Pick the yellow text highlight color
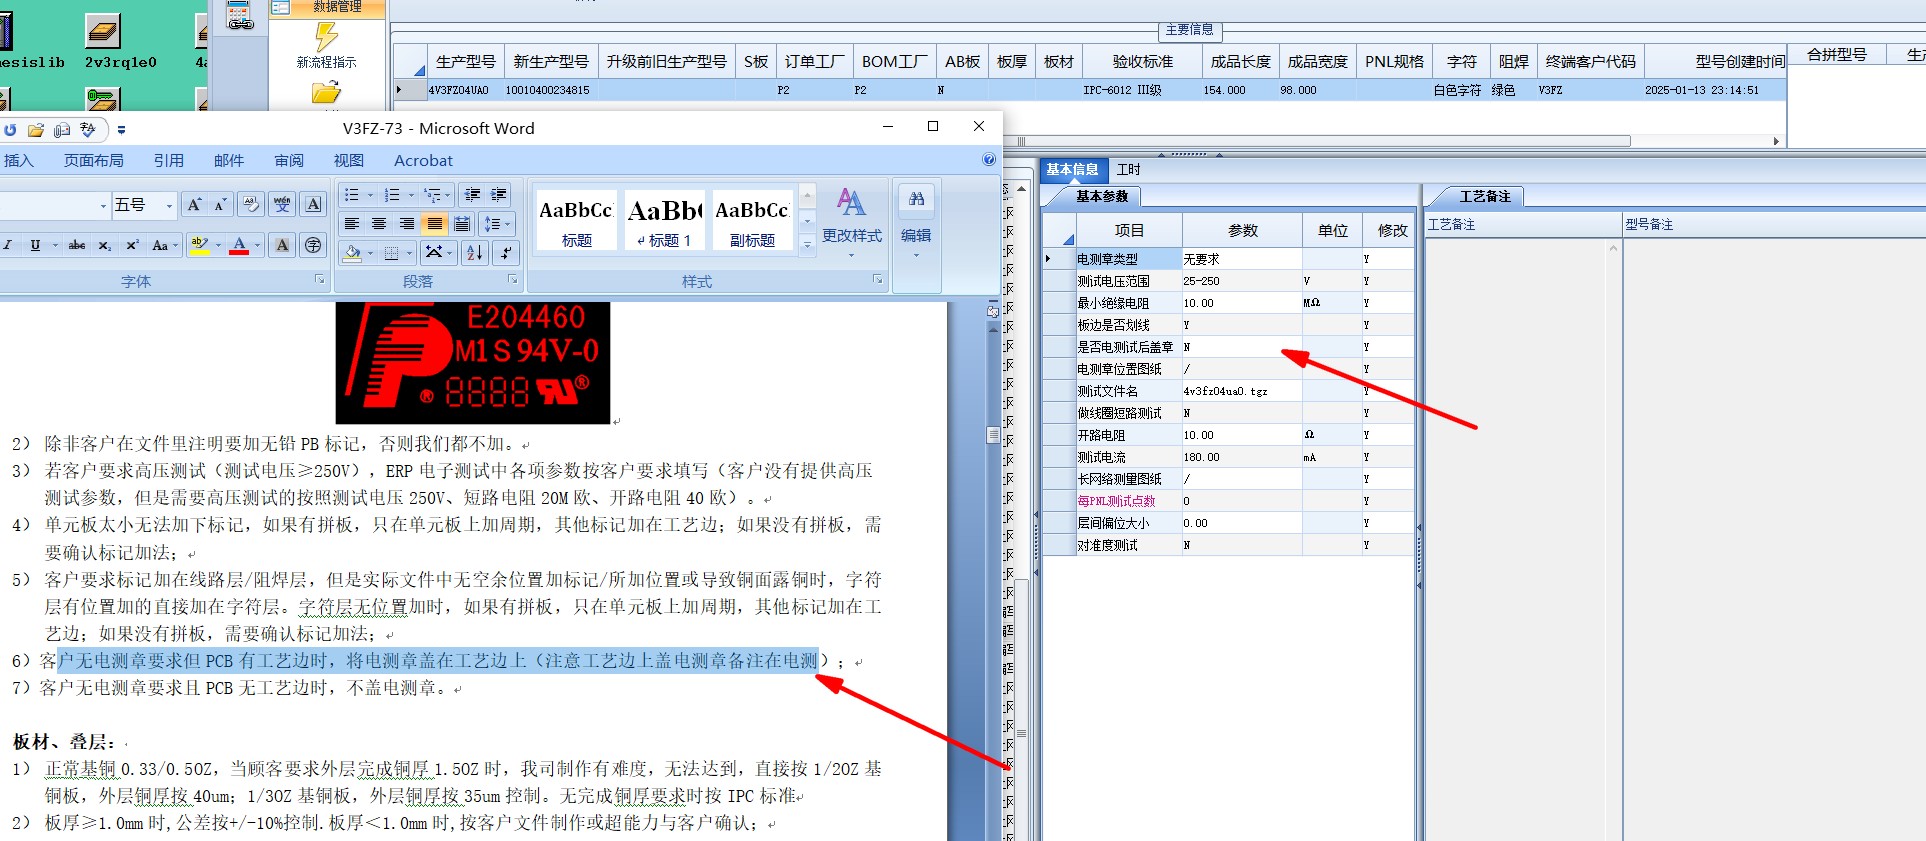This screenshot has width=1926, height=841. coord(200,245)
